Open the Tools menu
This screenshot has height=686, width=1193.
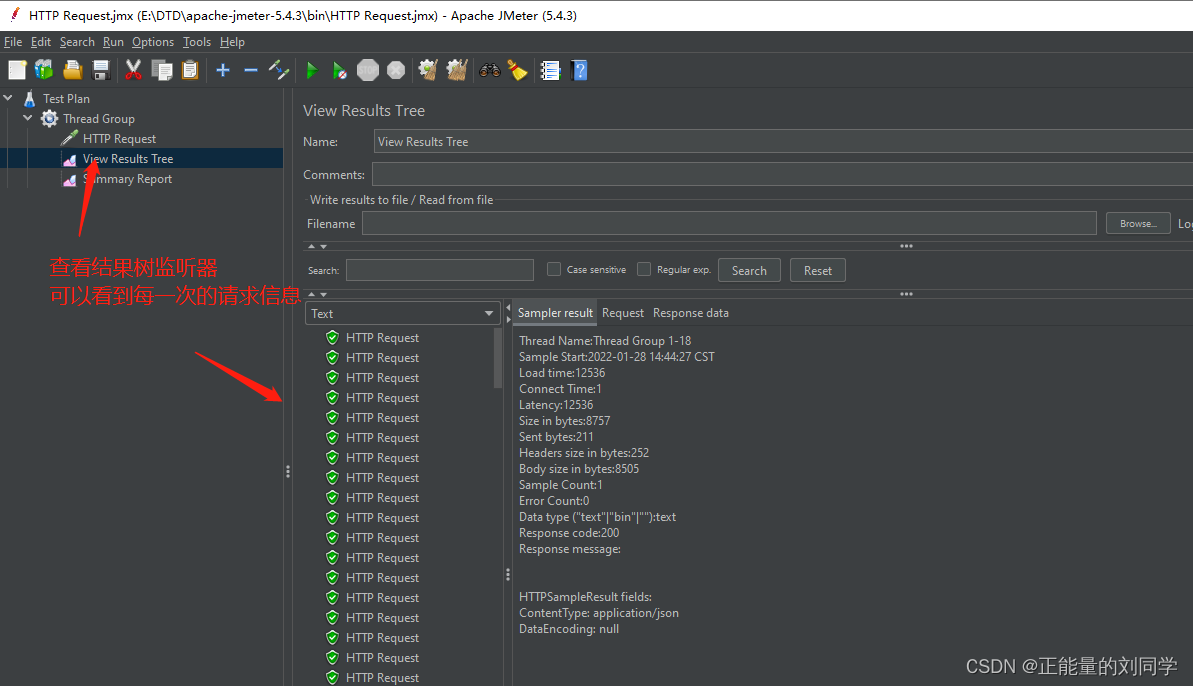click(196, 42)
